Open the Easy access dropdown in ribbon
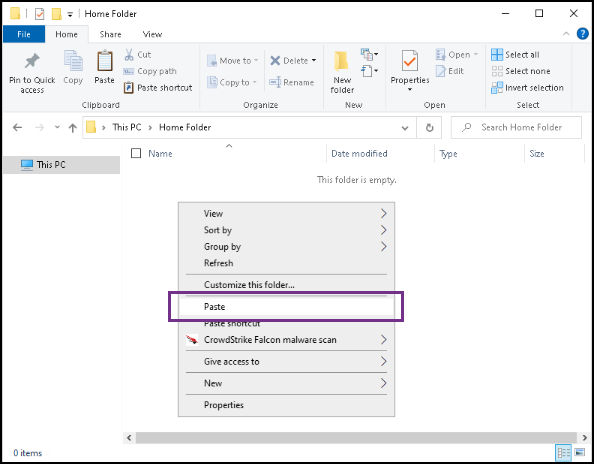 (x=369, y=71)
